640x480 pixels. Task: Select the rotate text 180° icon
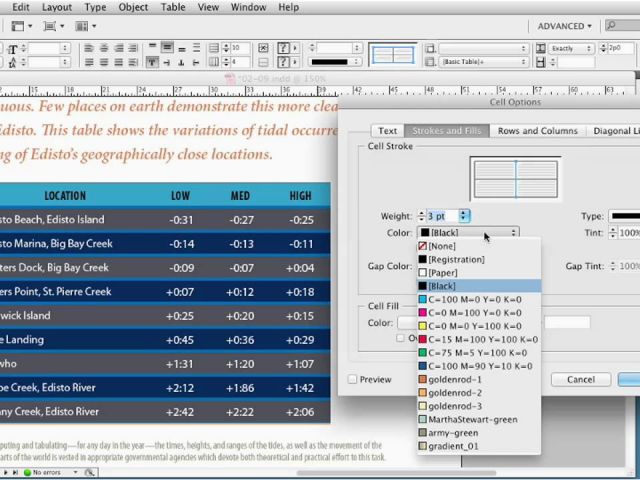pos(182,62)
